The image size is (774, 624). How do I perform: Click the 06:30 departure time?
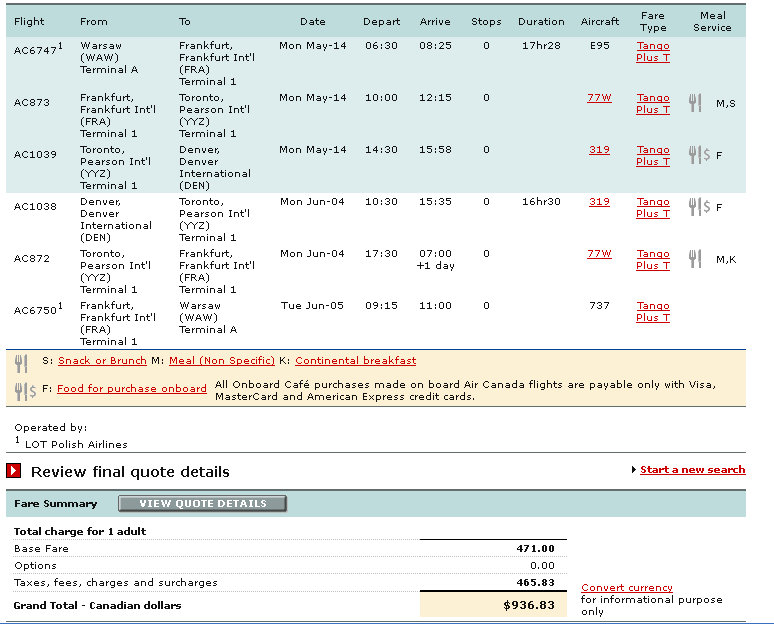(381, 45)
